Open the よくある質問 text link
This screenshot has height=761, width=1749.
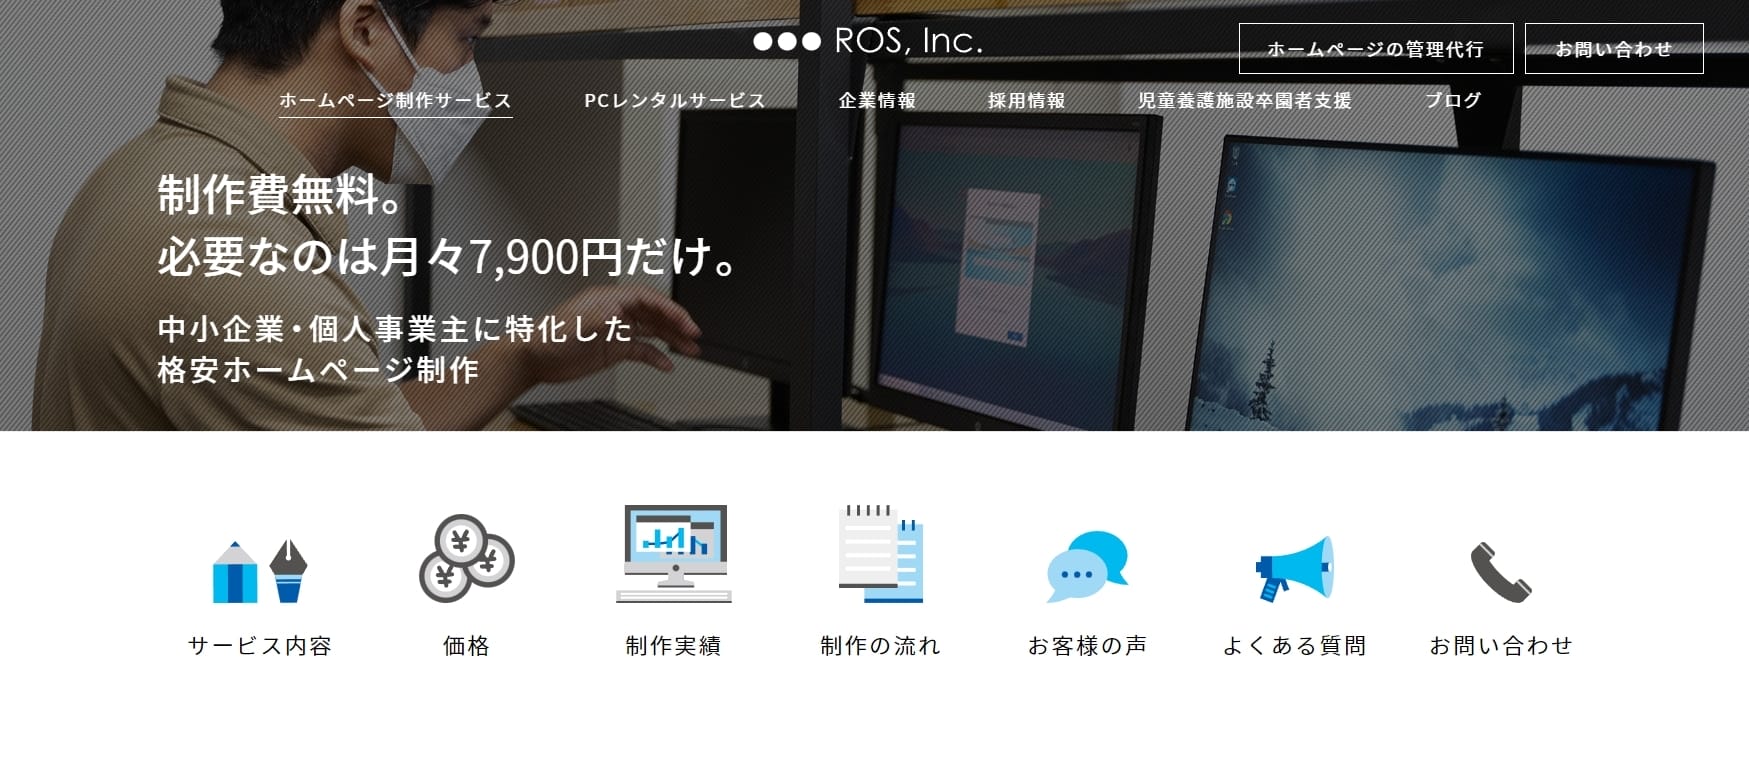(x=1294, y=646)
